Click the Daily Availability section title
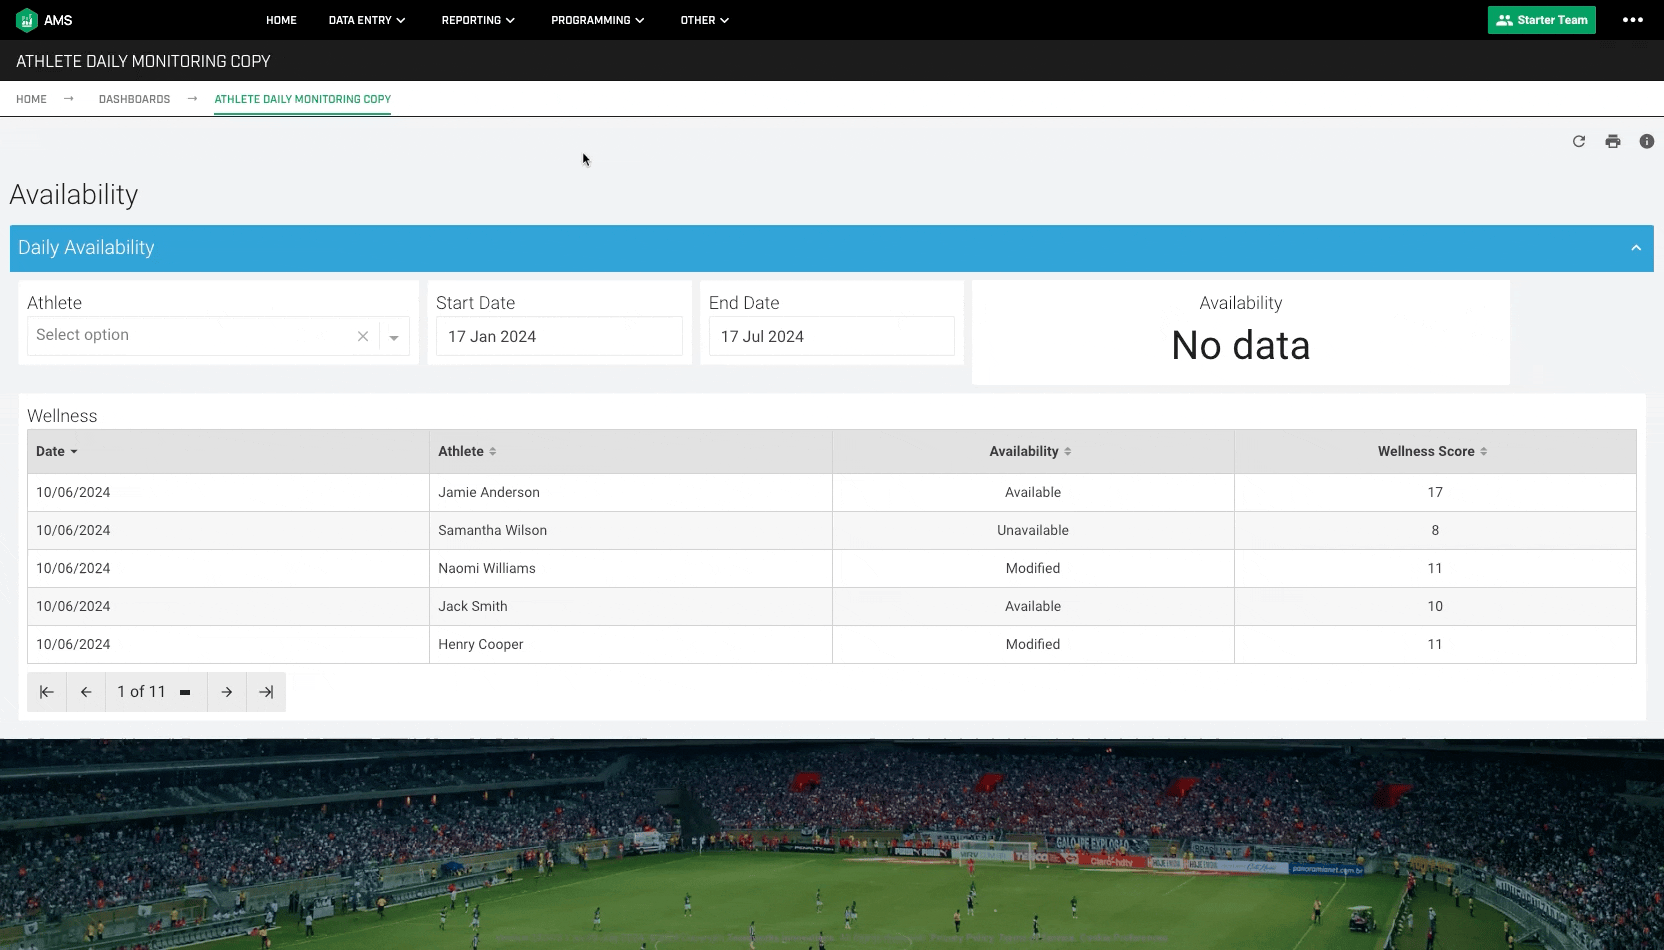Viewport: 1664px width, 950px height. click(86, 248)
